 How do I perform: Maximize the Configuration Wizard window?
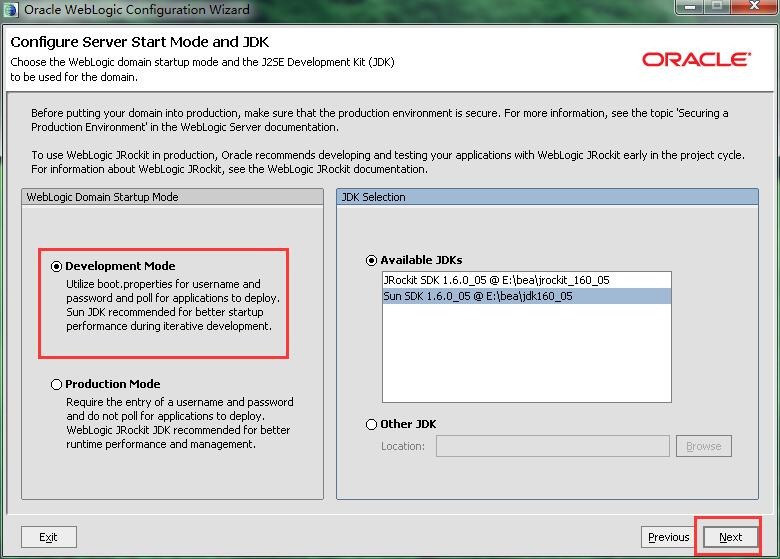(716, 7)
